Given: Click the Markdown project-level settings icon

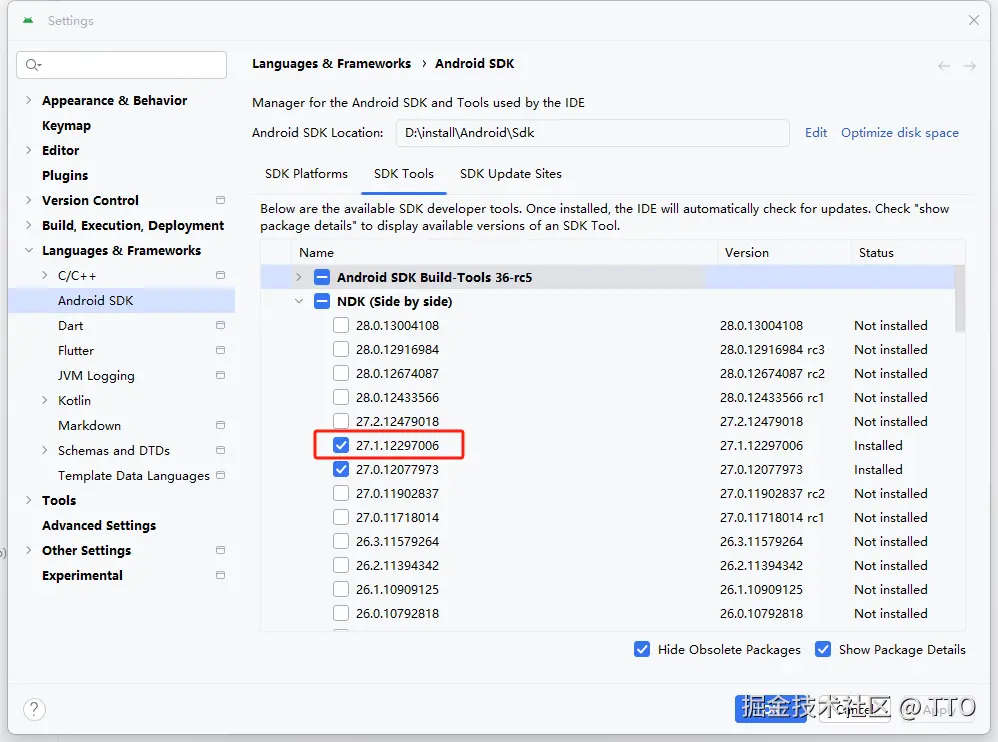Looking at the screenshot, I should (220, 425).
